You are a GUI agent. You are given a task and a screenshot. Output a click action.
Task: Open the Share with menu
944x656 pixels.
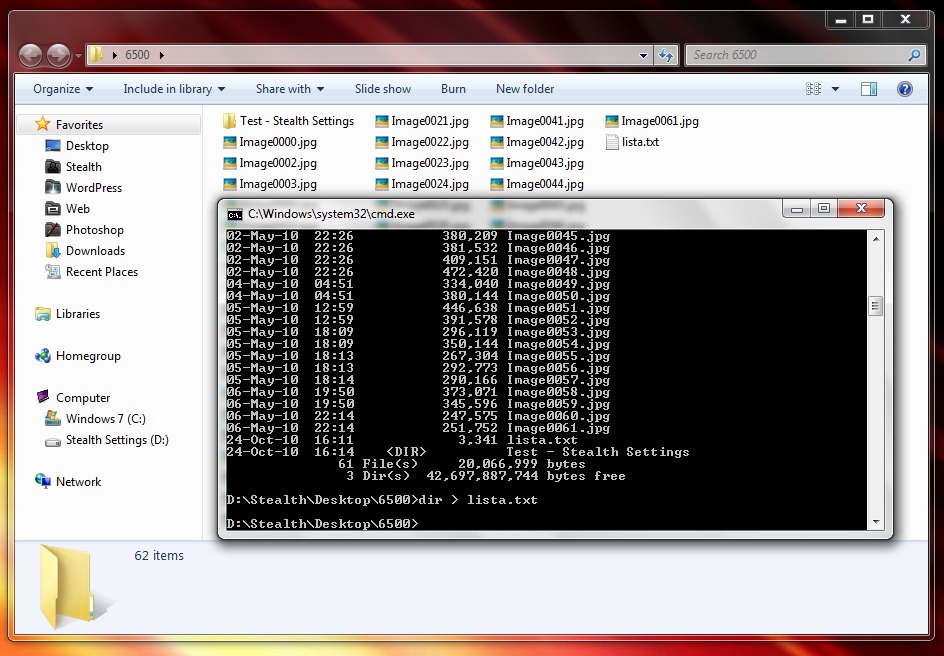point(289,89)
